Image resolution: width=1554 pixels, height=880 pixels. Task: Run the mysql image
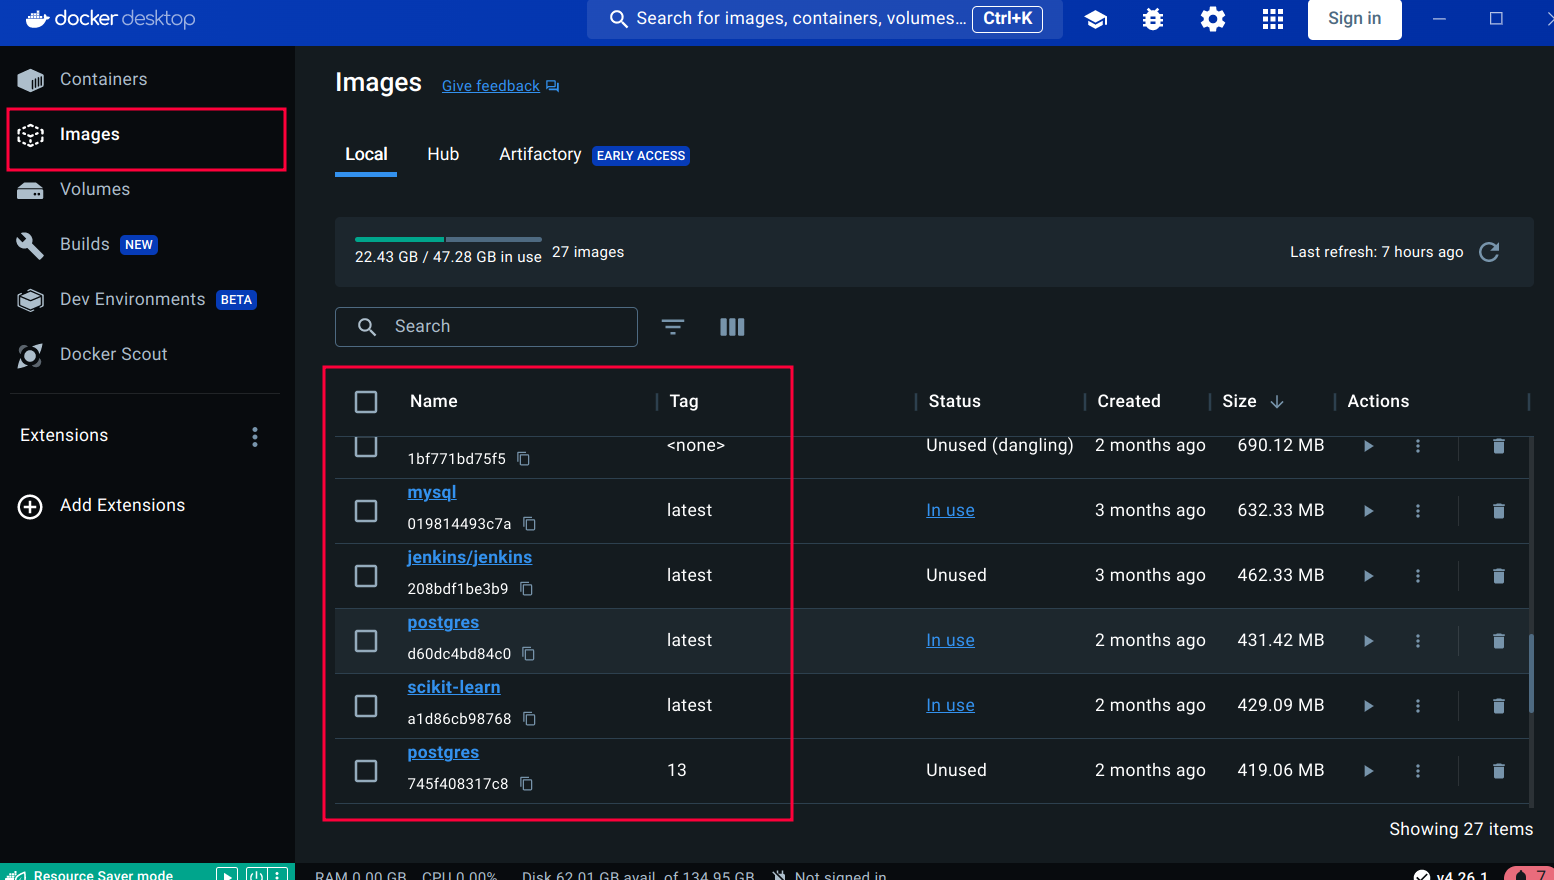(x=1369, y=511)
